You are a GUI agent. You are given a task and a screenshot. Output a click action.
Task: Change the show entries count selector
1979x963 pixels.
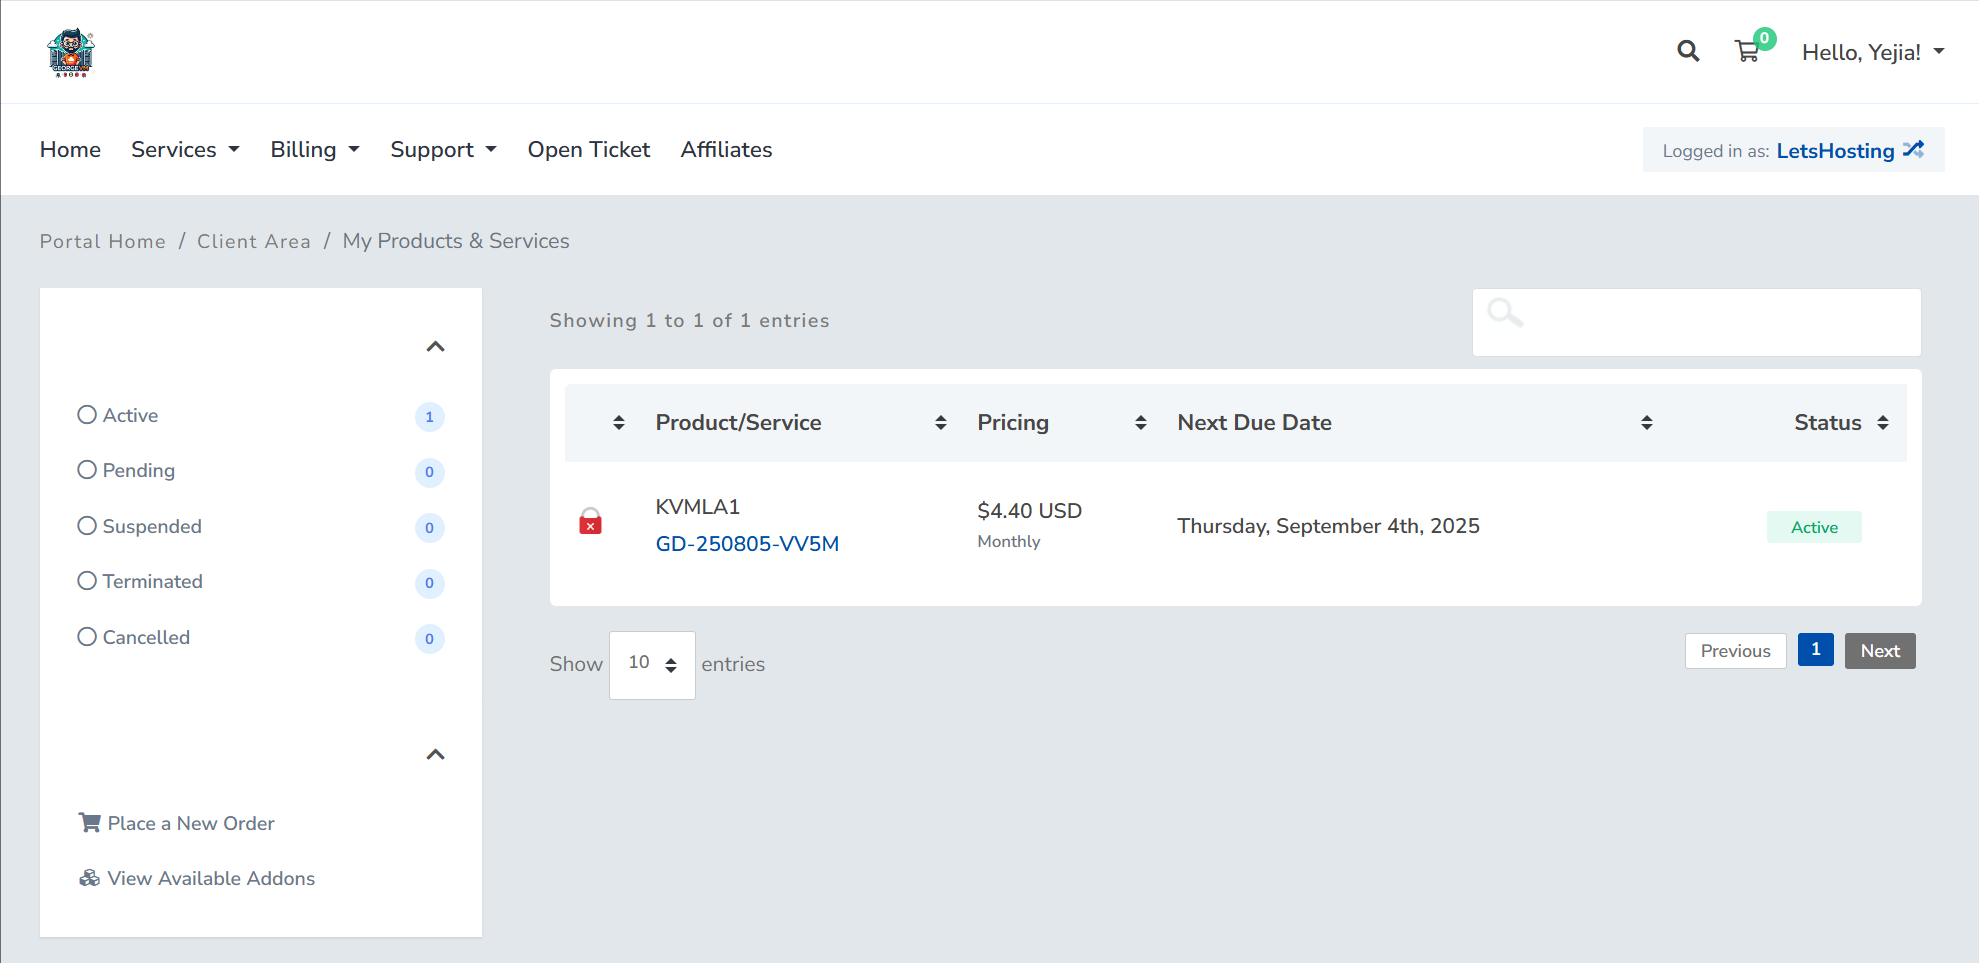pyautogui.click(x=652, y=665)
